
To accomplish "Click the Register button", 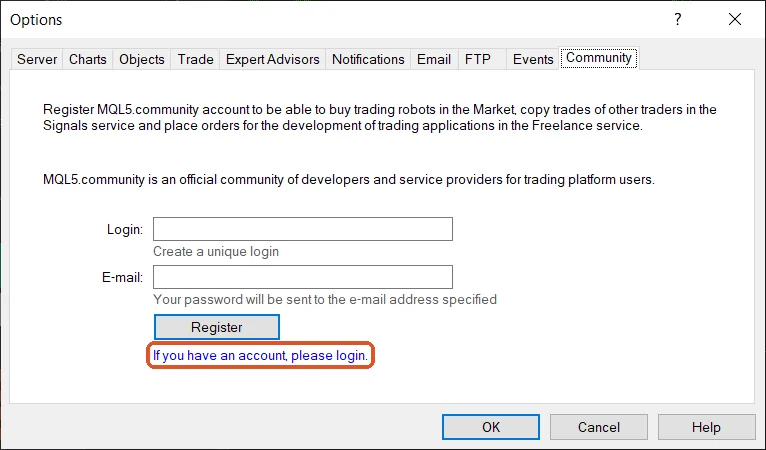I will pos(217,327).
